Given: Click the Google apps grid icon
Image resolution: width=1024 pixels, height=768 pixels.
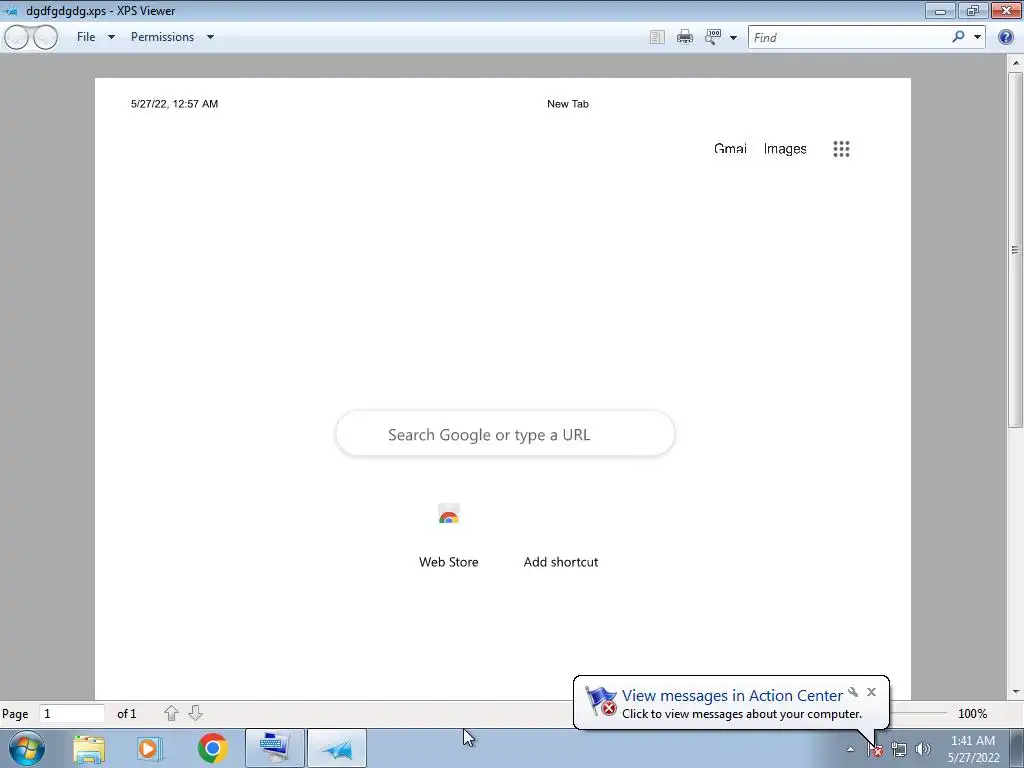Looking at the screenshot, I should (841, 149).
